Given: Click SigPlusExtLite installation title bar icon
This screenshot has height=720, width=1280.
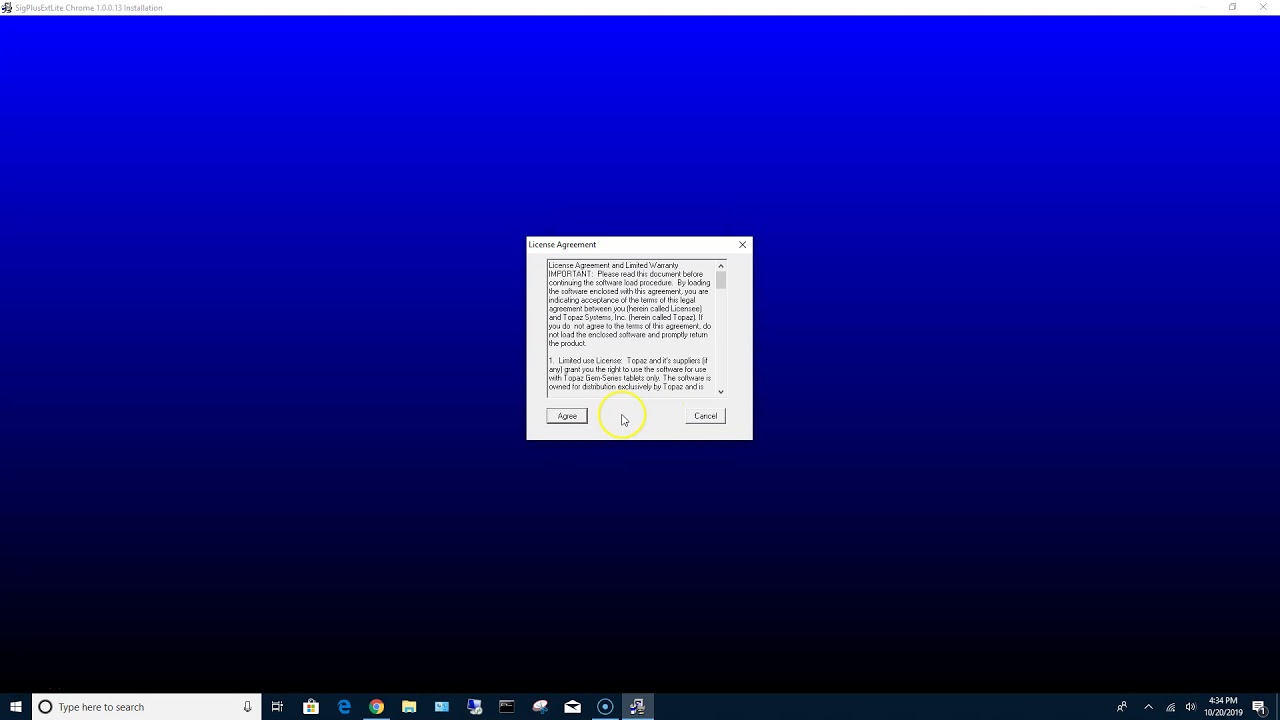Looking at the screenshot, I should [7, 7].
